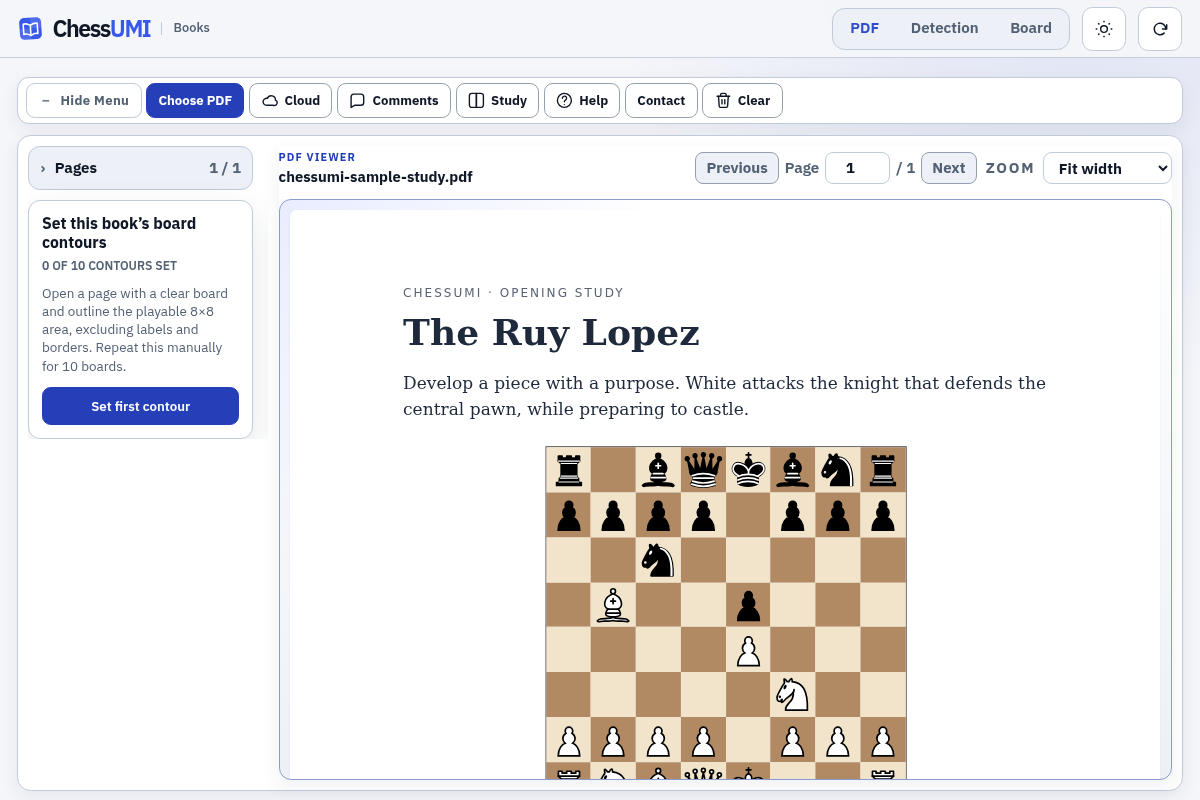The width and height of the screenshot is (1200, 800).
Task: Click the page number input field
Action: 857,168
